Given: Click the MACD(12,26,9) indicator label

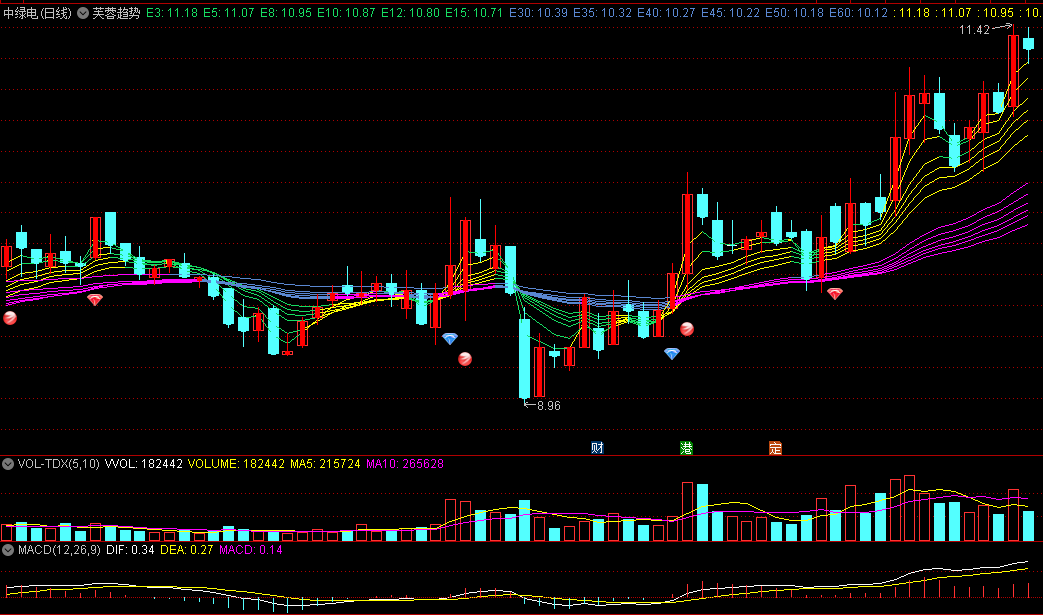Looking at the screenshot, I should click(59, 550).
